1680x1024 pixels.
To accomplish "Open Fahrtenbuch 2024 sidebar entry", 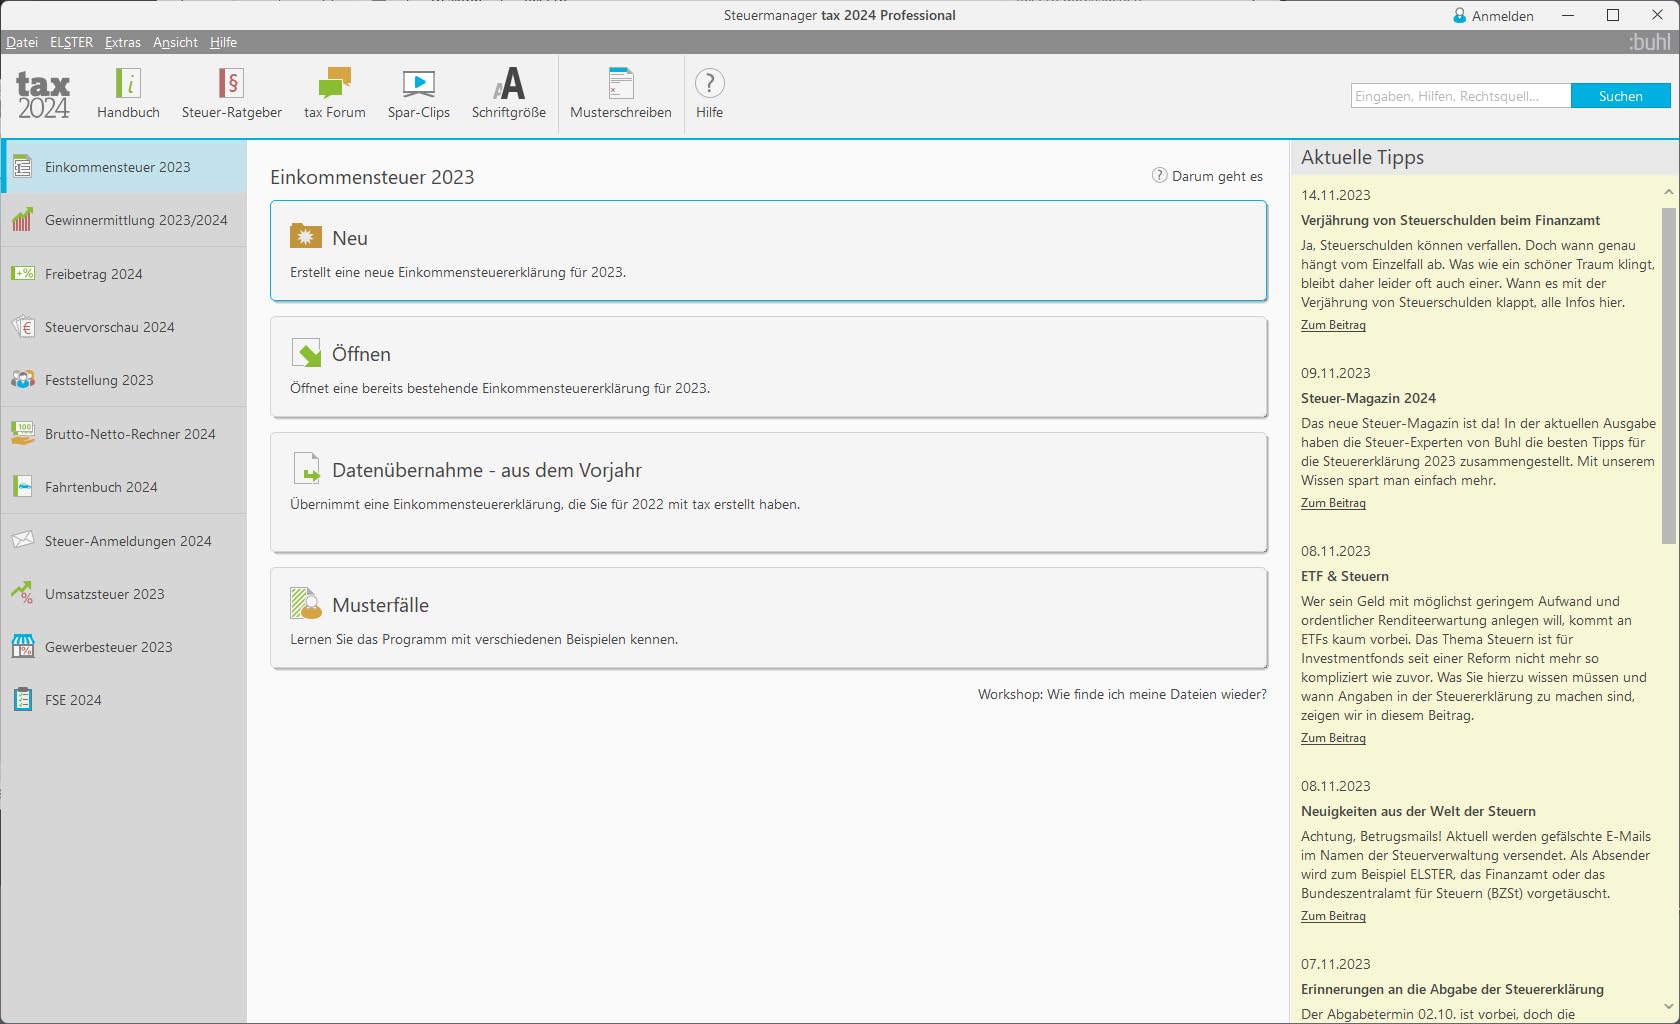I will 123,487.
